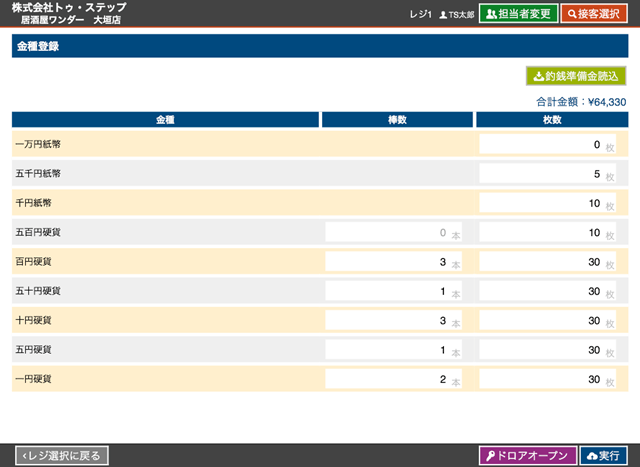Select the 一円硬貨 roll count field

pyautogui.click(x=385, y=380)
